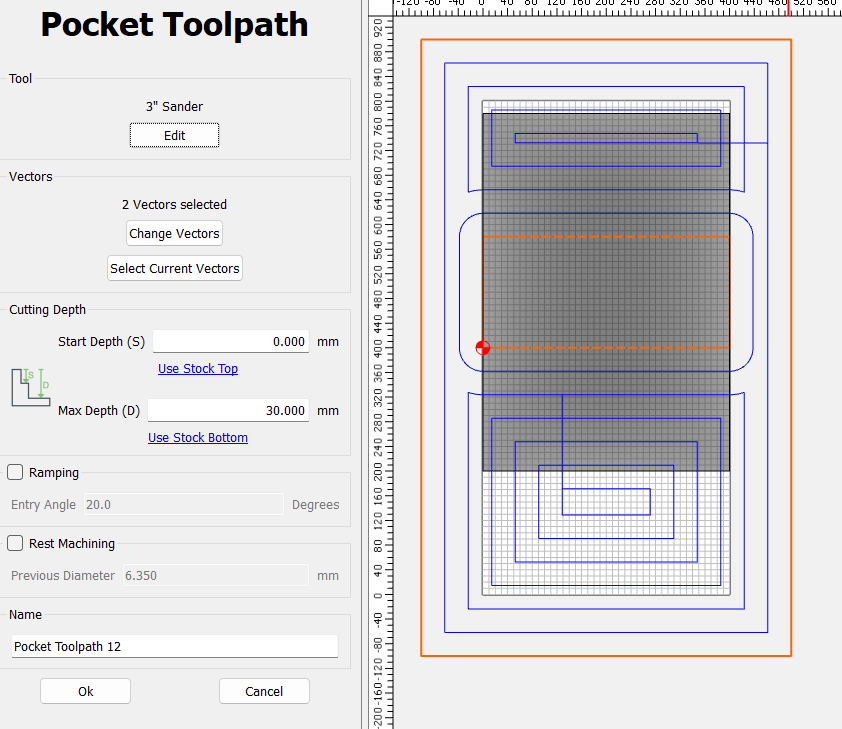
Task: Click the red position marker on the top ruler
Action: pyautogui.click(x=788, y=7)
